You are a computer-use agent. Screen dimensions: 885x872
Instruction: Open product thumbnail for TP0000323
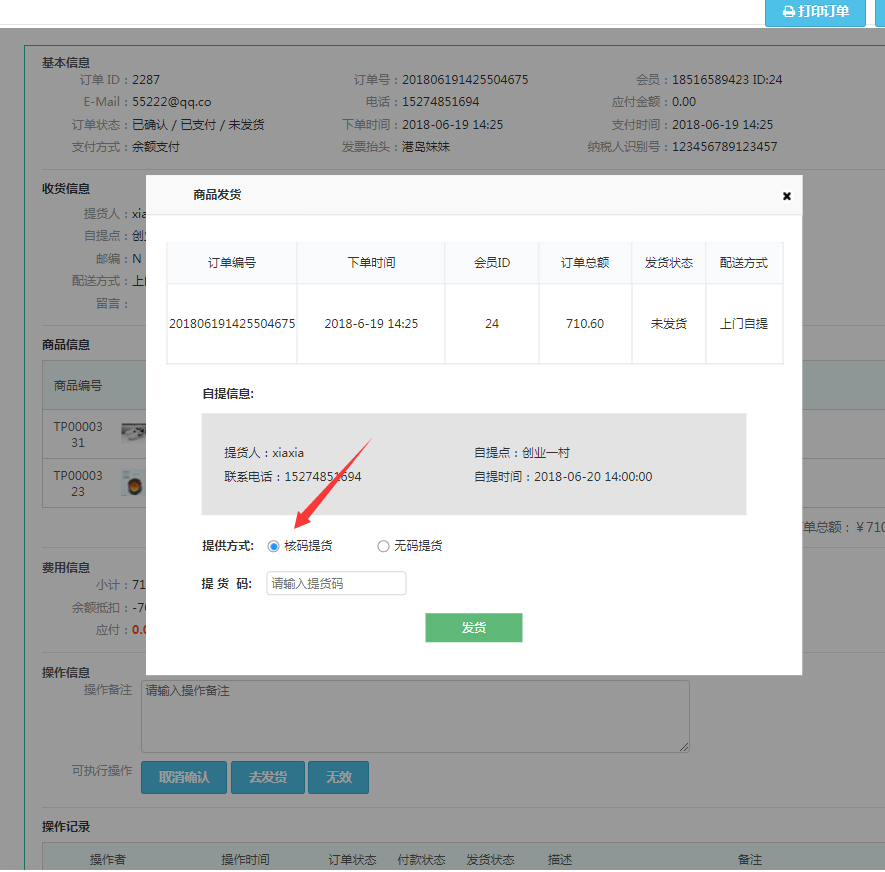133,483
